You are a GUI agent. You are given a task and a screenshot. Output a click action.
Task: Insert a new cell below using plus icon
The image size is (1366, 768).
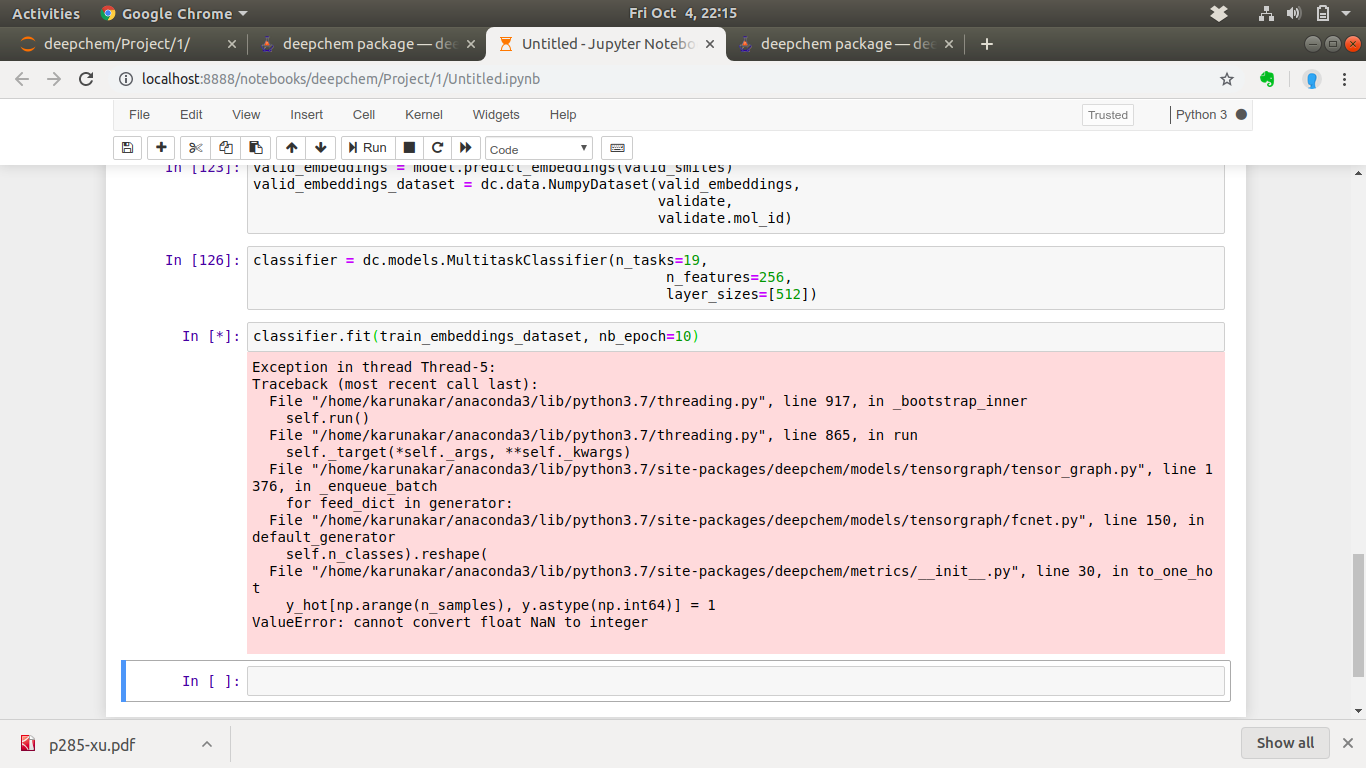pyautogui.click(x=161, y=147)
